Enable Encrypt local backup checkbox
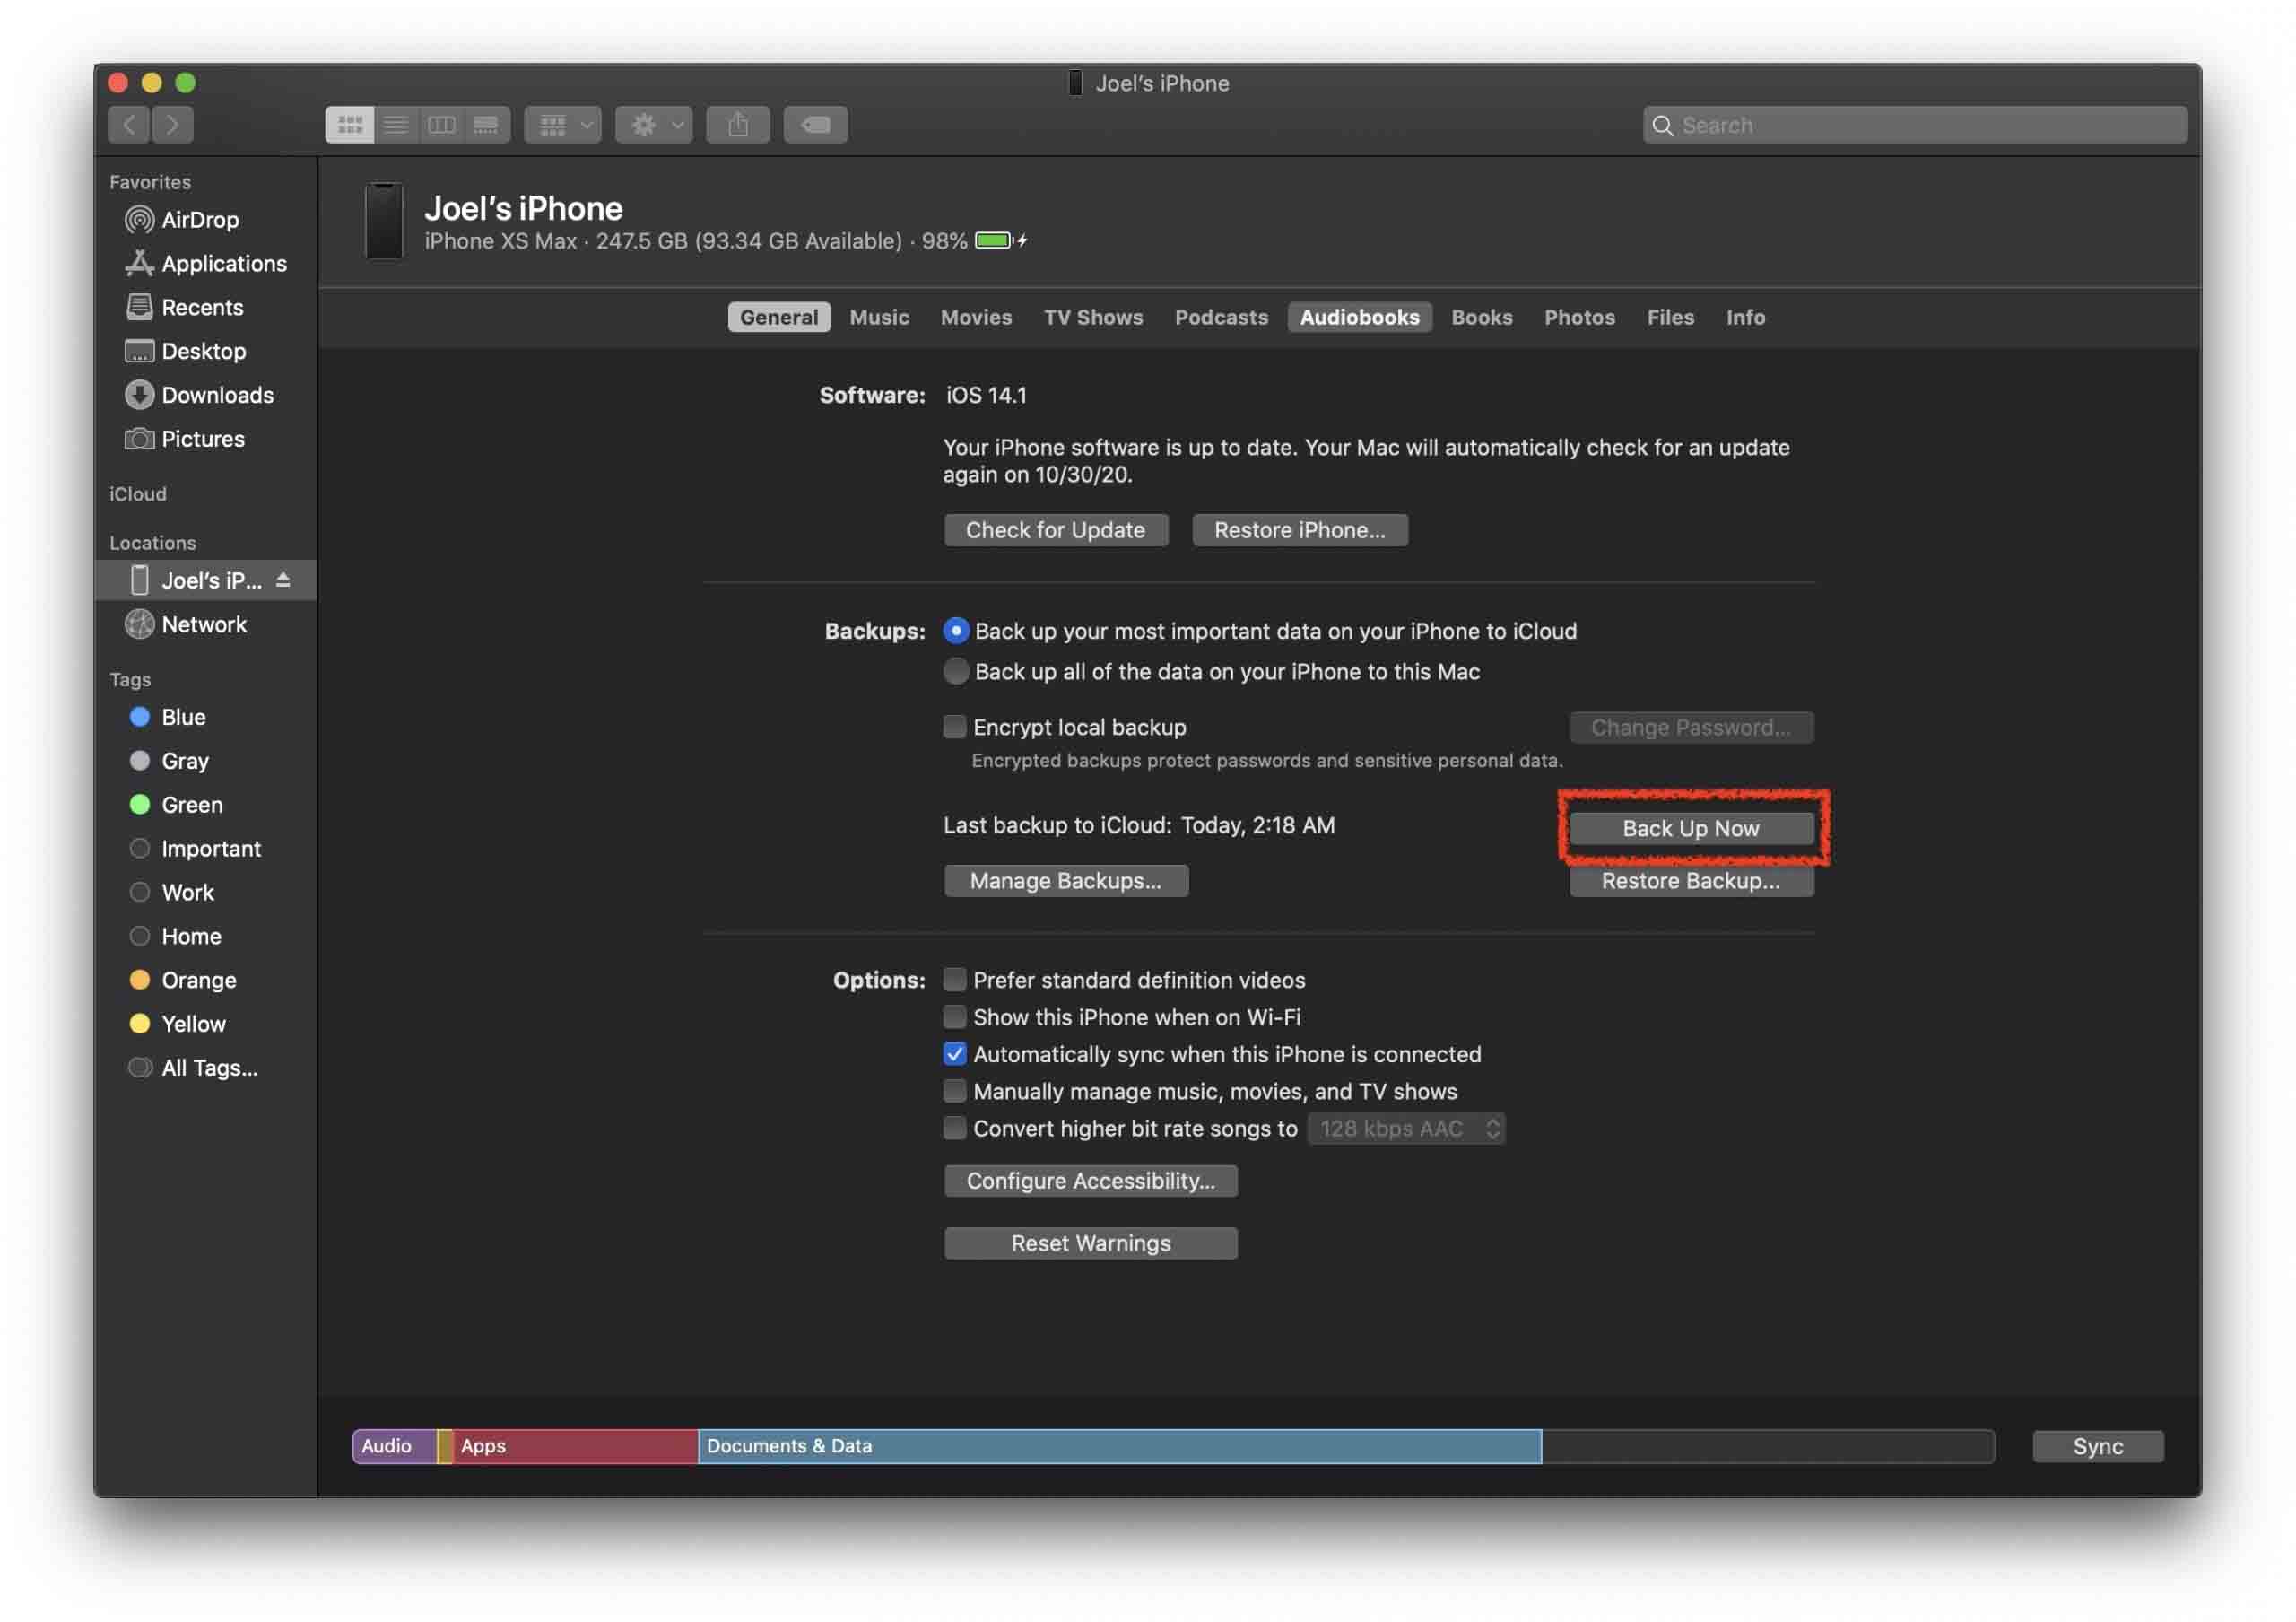 coord(955,727)
